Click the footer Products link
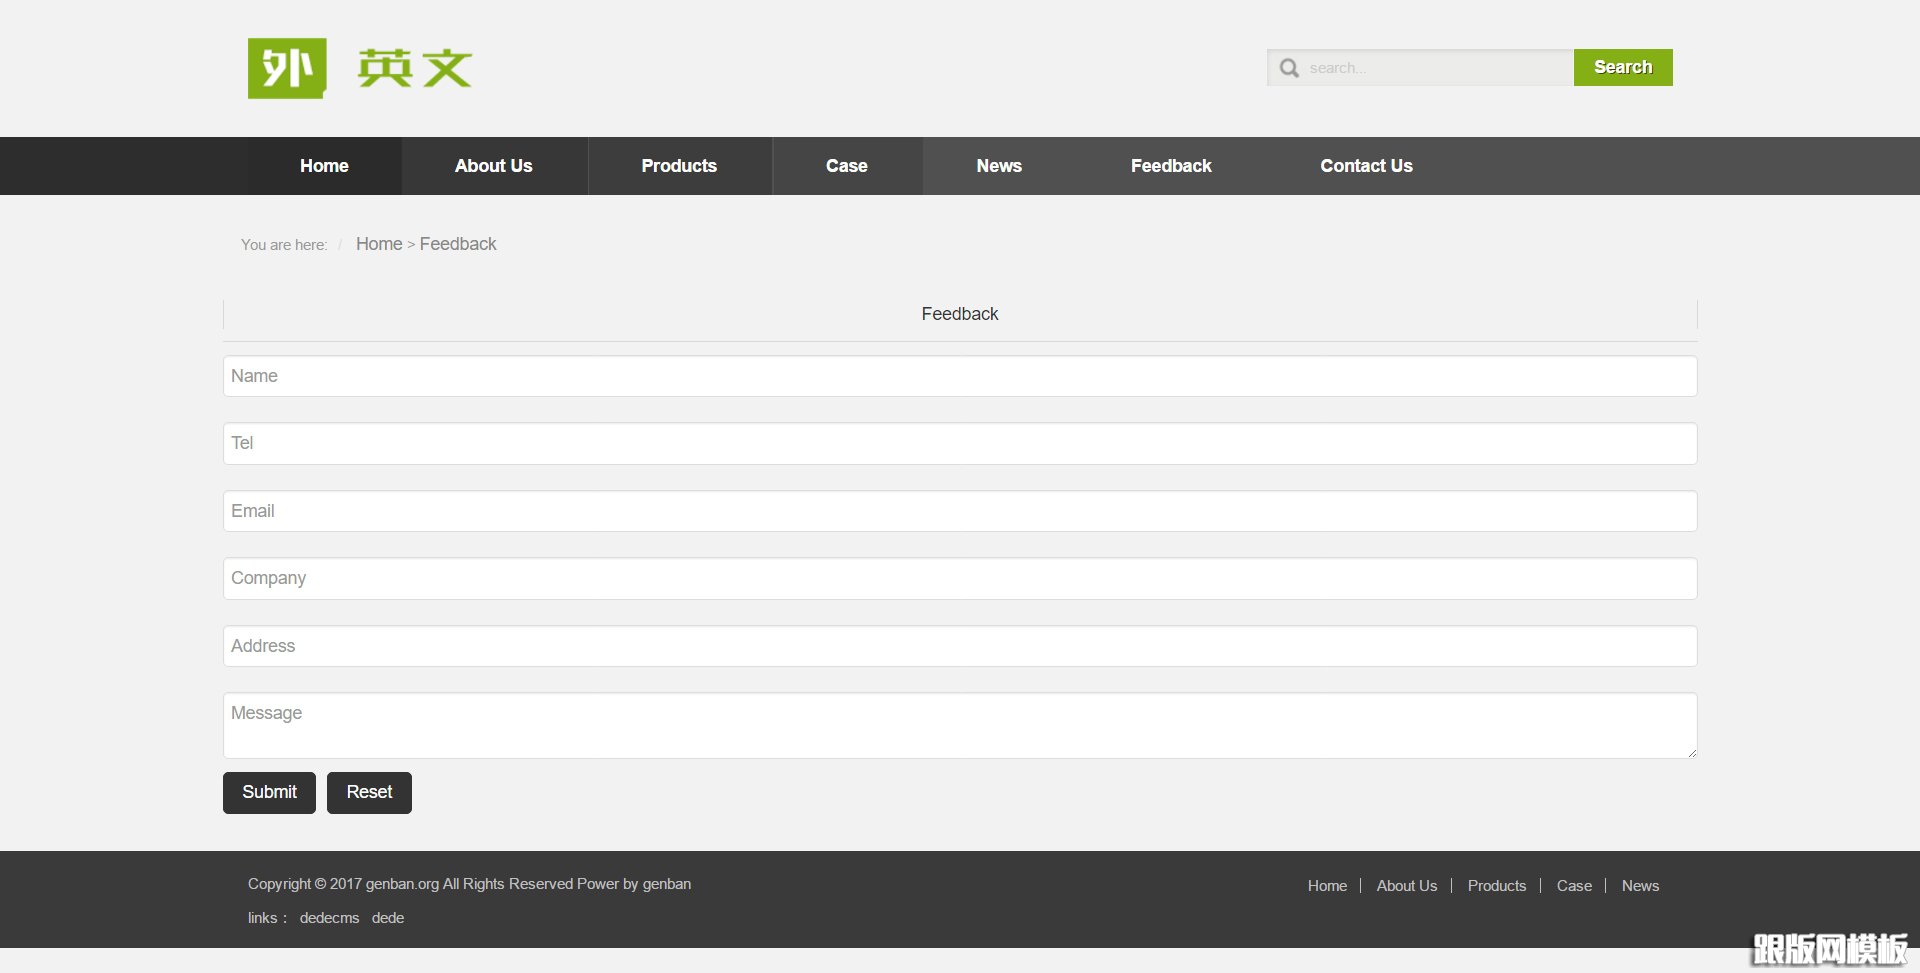This screenshot has width=1920, height=973. click(1496, 886)
